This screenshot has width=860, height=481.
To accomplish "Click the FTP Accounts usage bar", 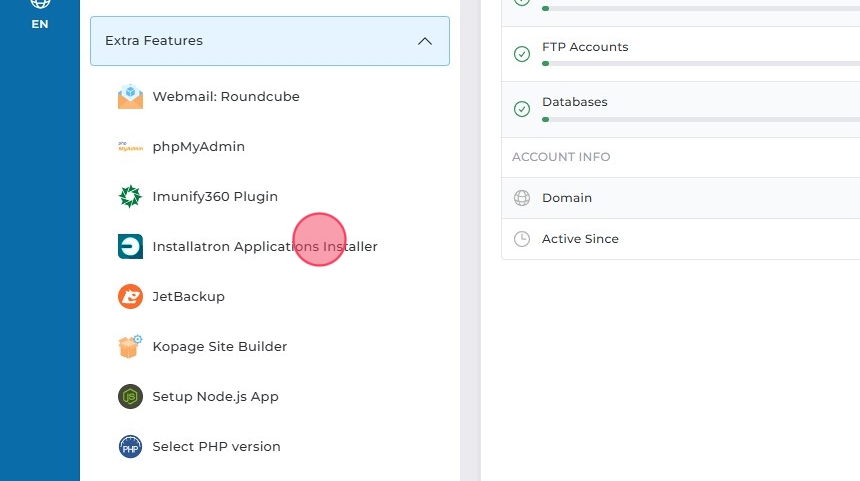I will pos(700,63).
